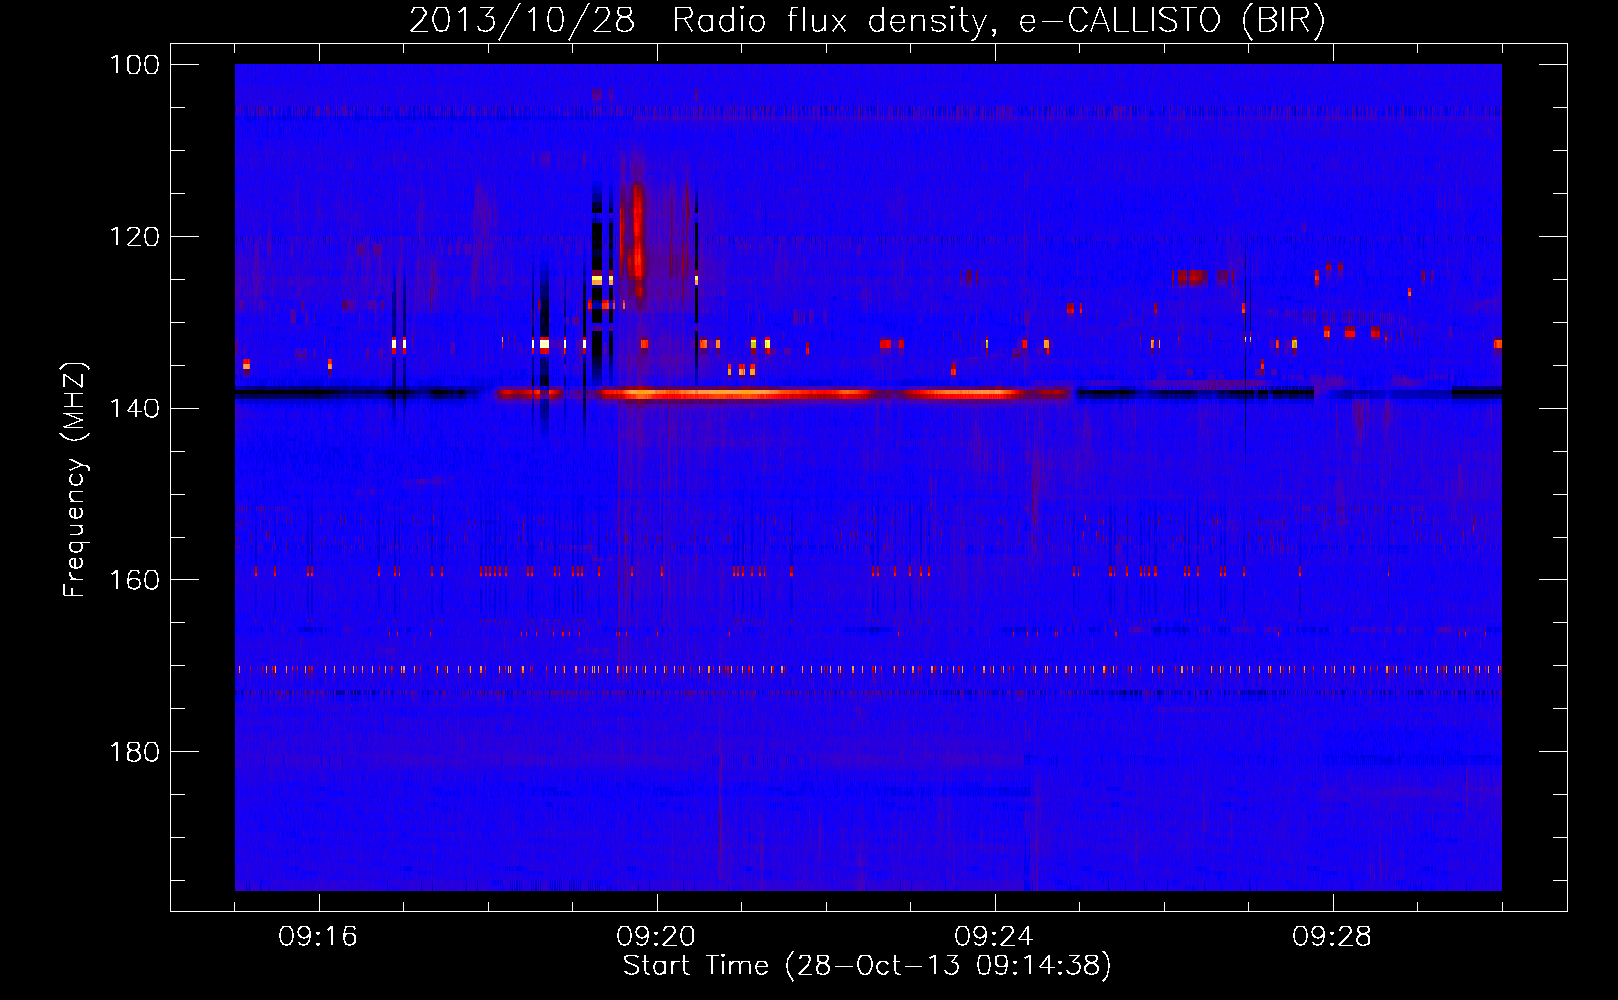
Task: Select the '120' frequency axis label
Action: (135, 237)
